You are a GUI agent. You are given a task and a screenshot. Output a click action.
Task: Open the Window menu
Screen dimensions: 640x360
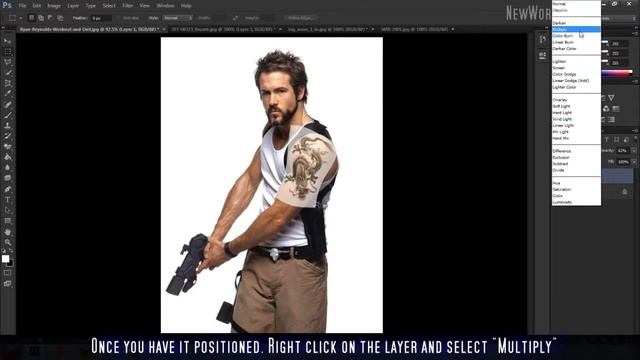[165, 6]
